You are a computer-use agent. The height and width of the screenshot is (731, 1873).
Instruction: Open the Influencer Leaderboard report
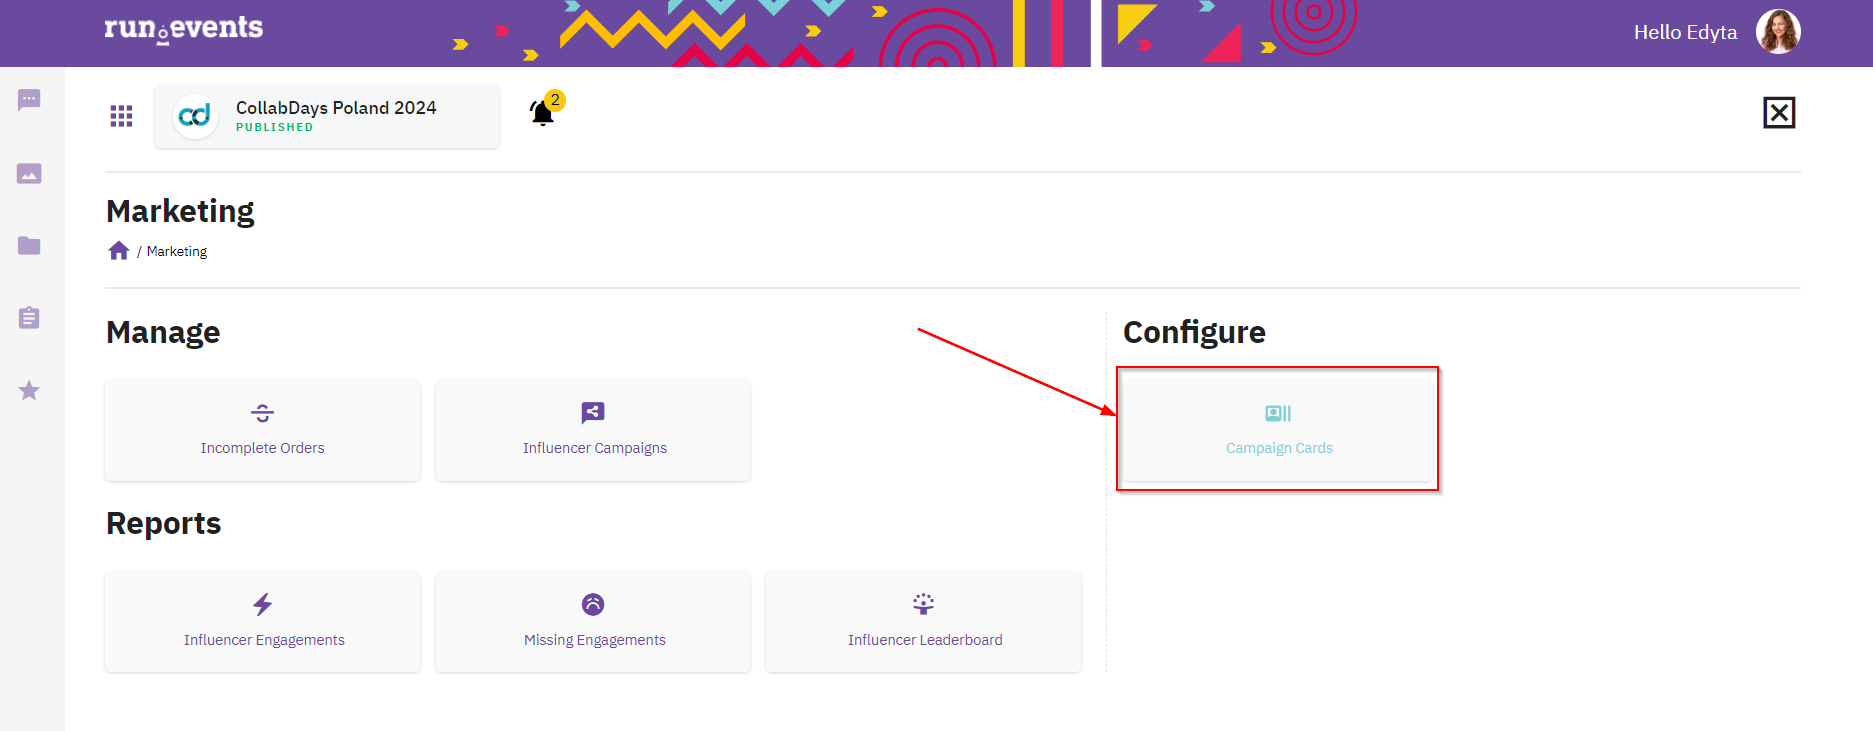(x=924, y=622)
